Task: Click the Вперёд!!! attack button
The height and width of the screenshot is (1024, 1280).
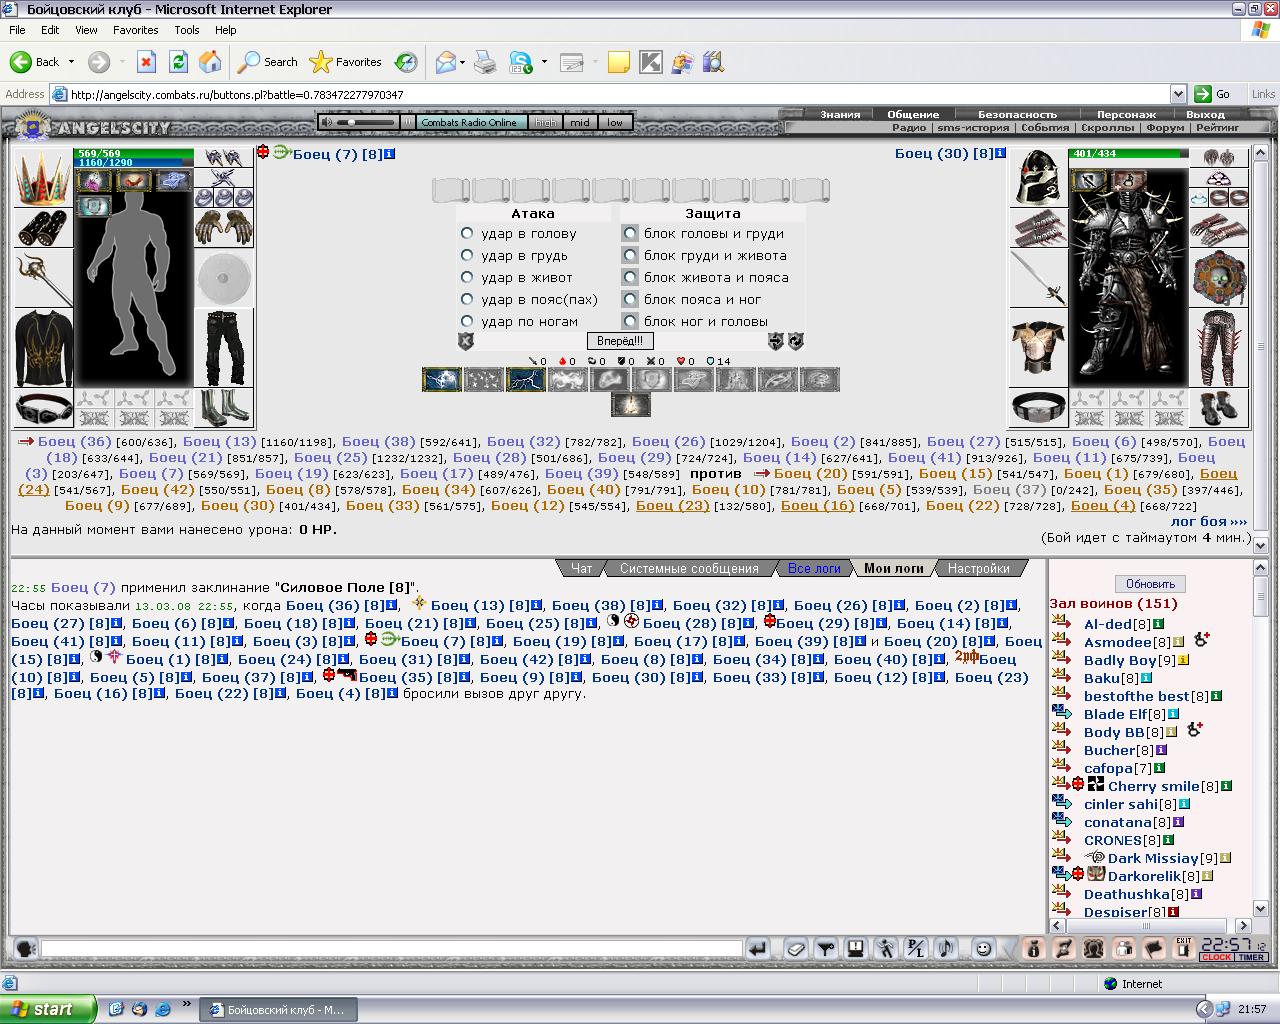Action: (620, 341)
